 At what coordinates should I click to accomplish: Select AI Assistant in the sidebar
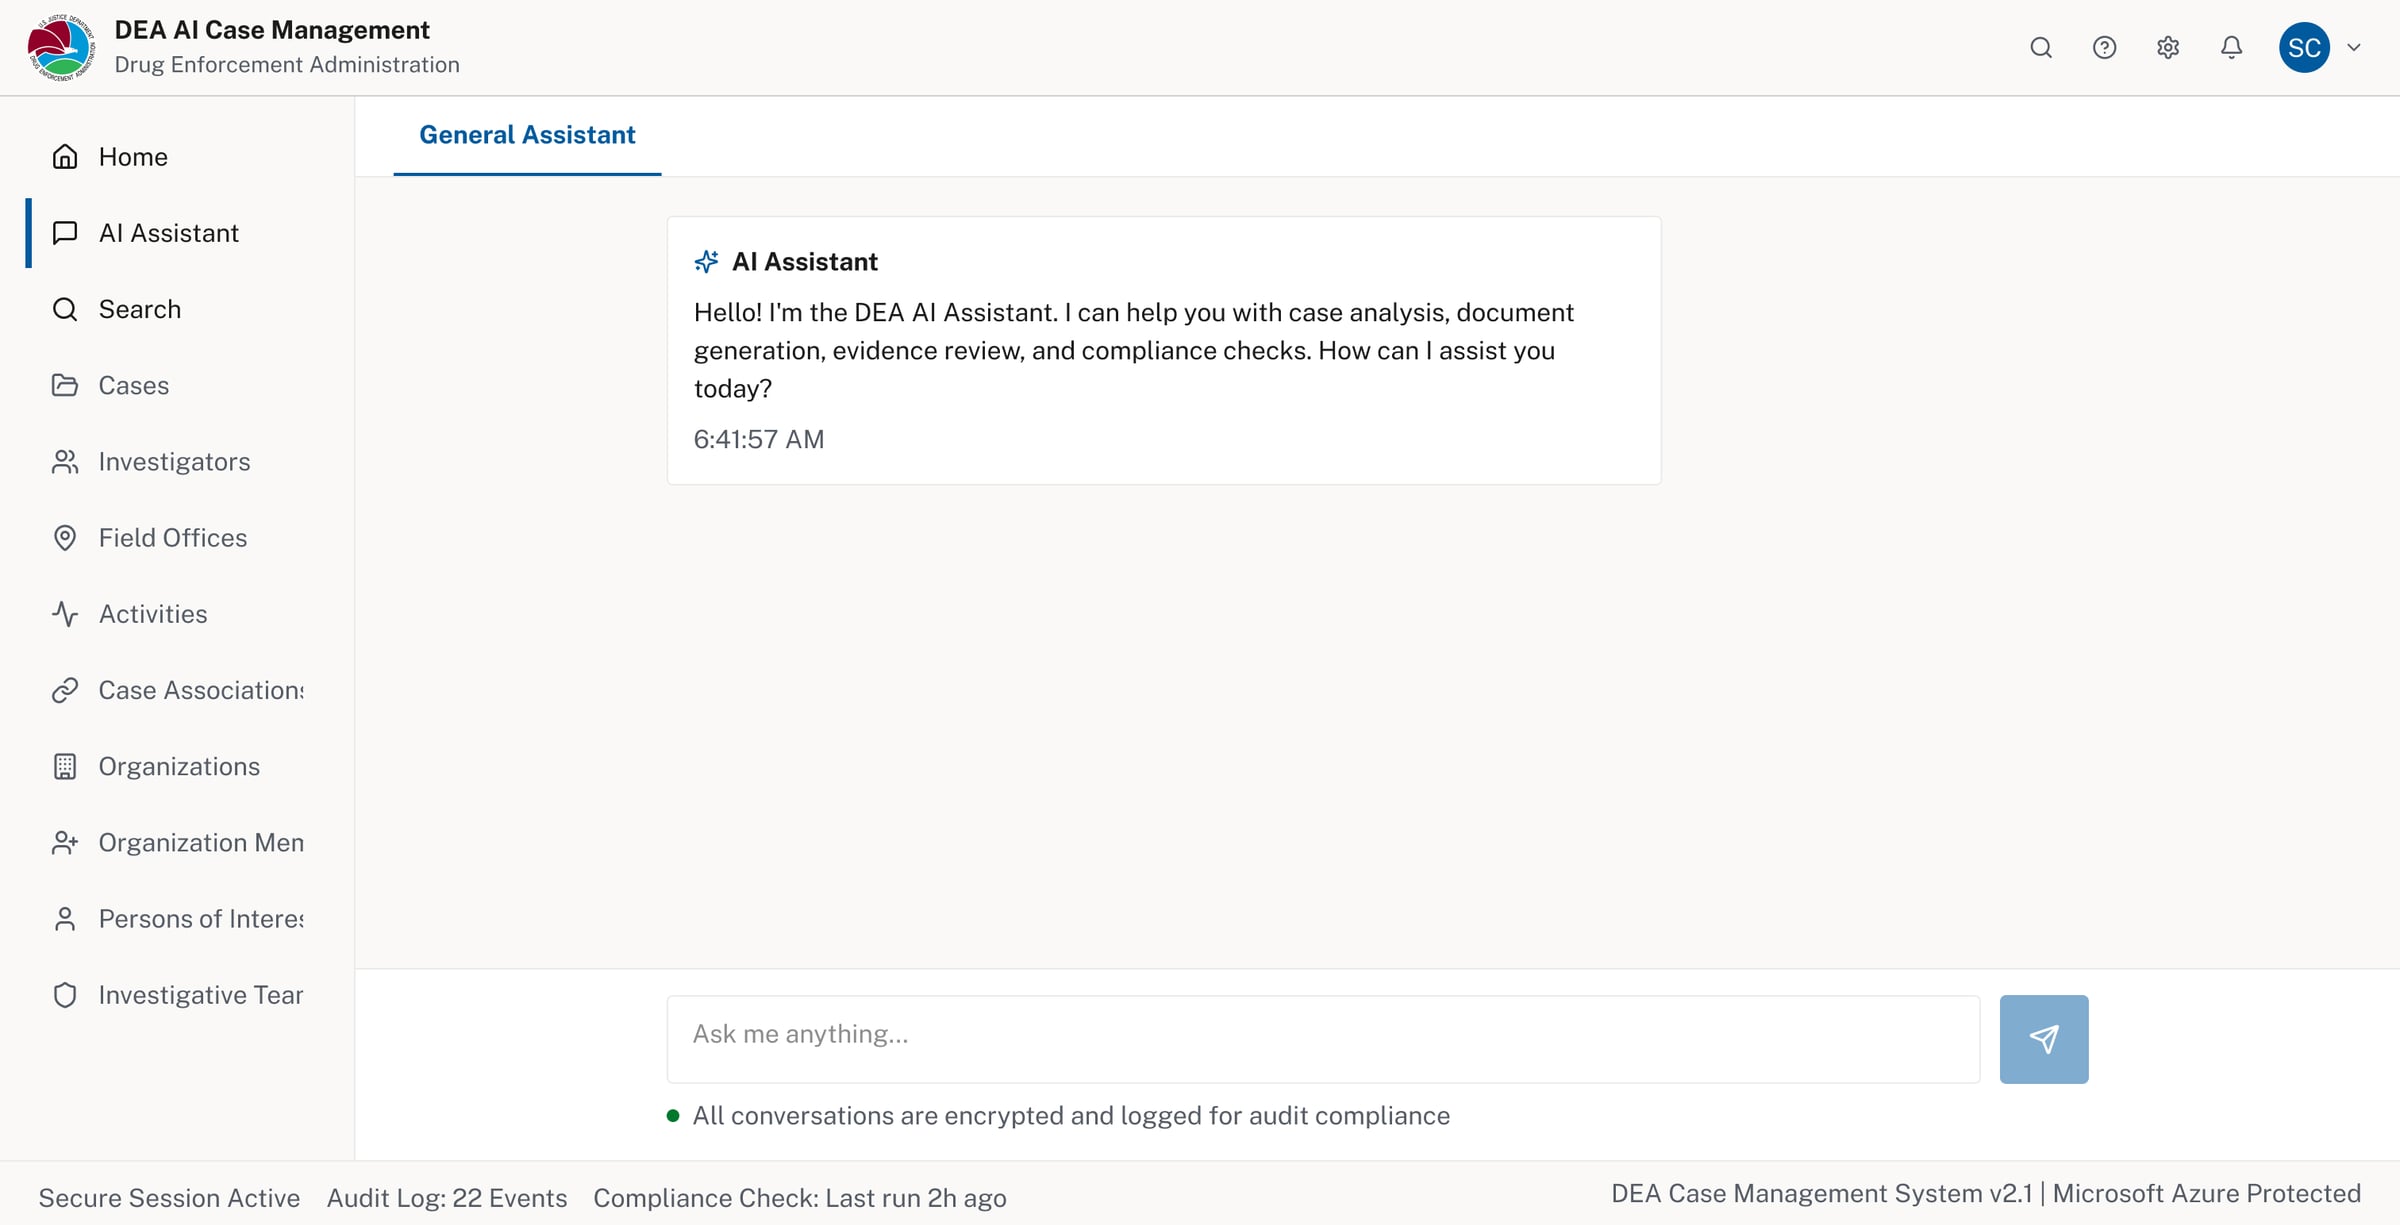pos(168,232)
